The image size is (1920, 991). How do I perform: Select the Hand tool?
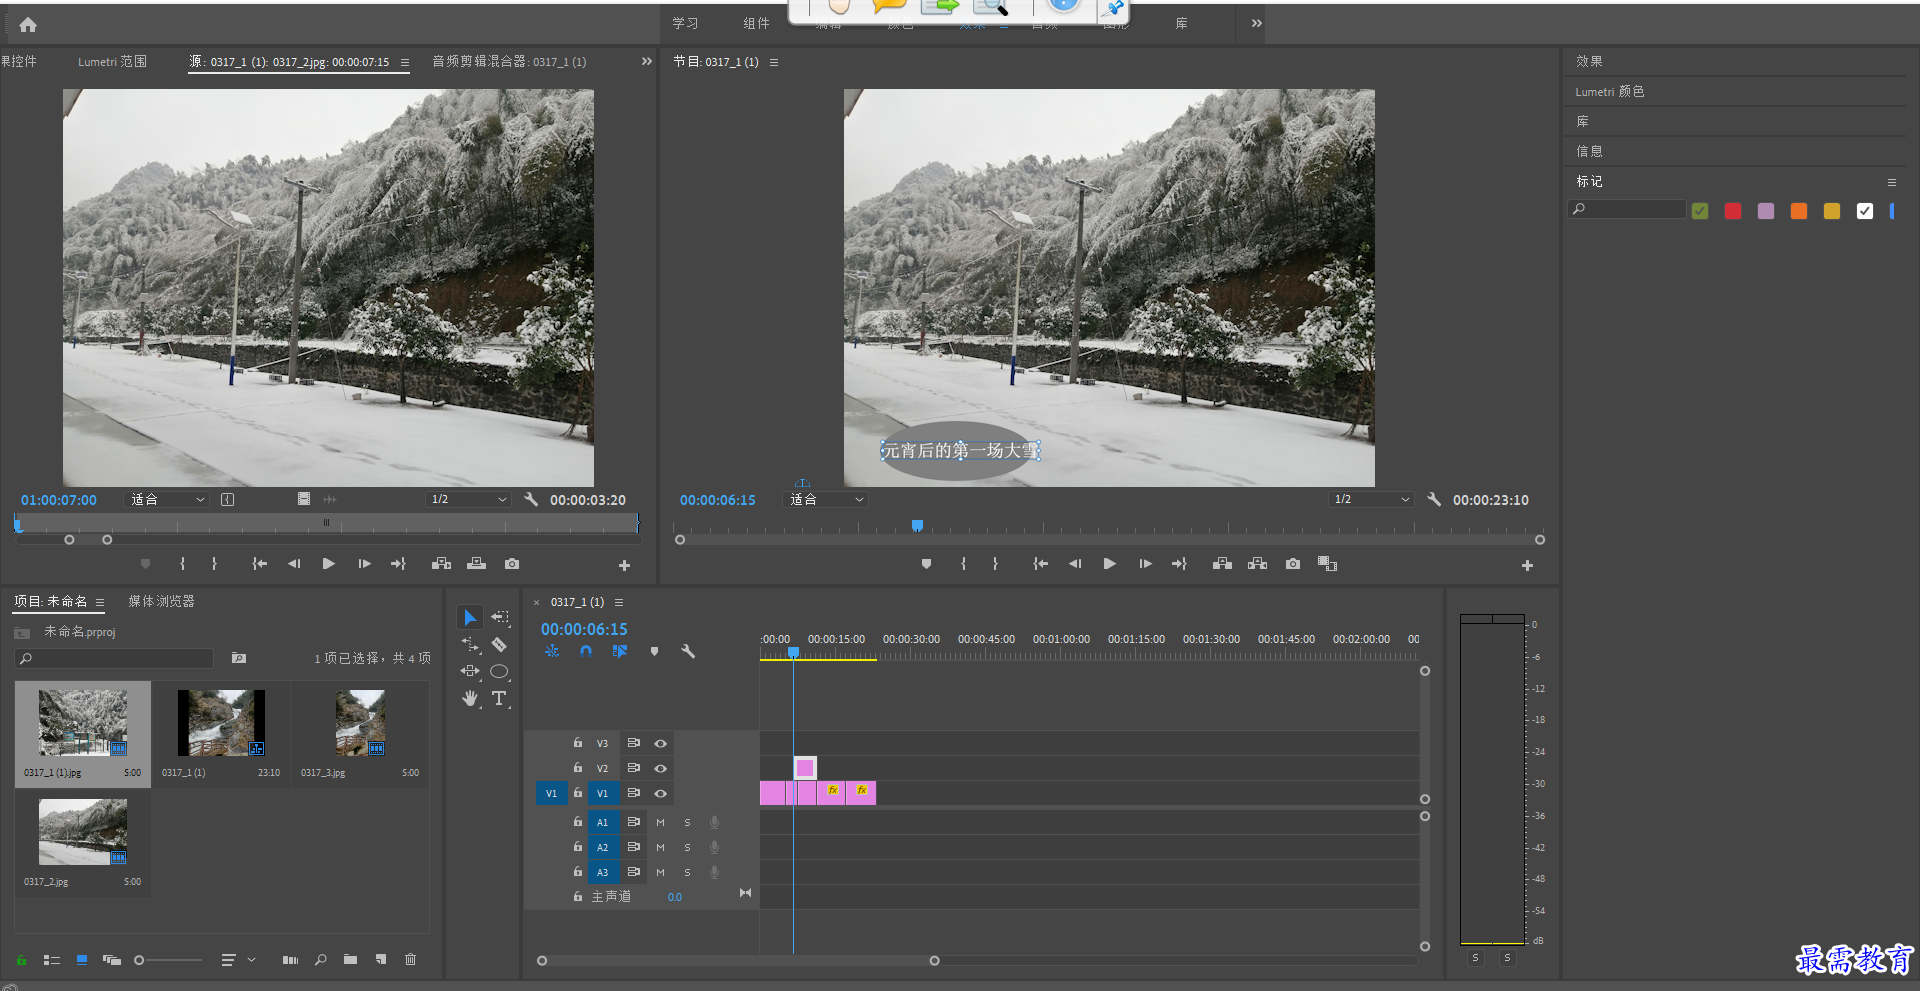[470, 698]
